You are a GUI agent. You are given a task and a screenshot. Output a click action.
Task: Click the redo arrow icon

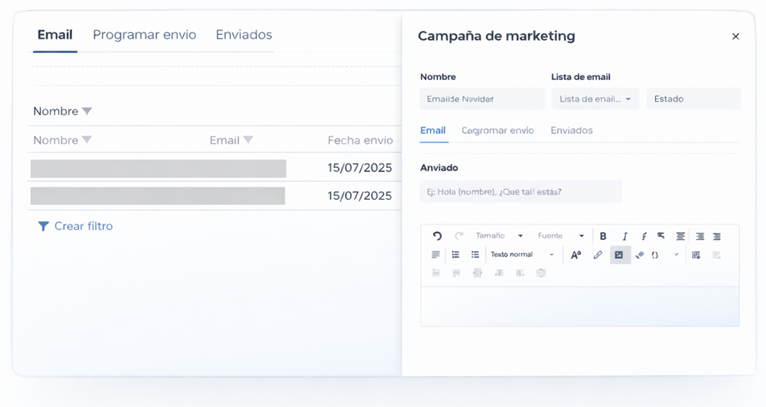tap(459, 236)
